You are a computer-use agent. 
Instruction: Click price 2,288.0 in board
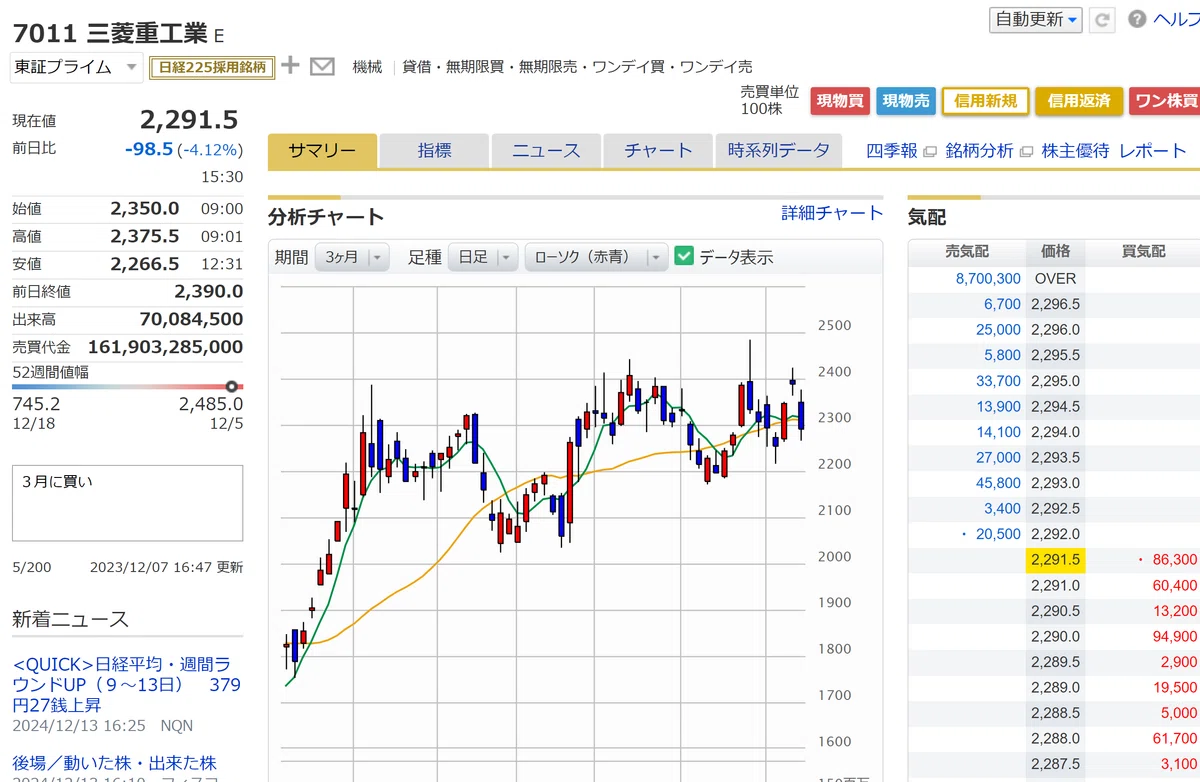(x=1056, y=739)
